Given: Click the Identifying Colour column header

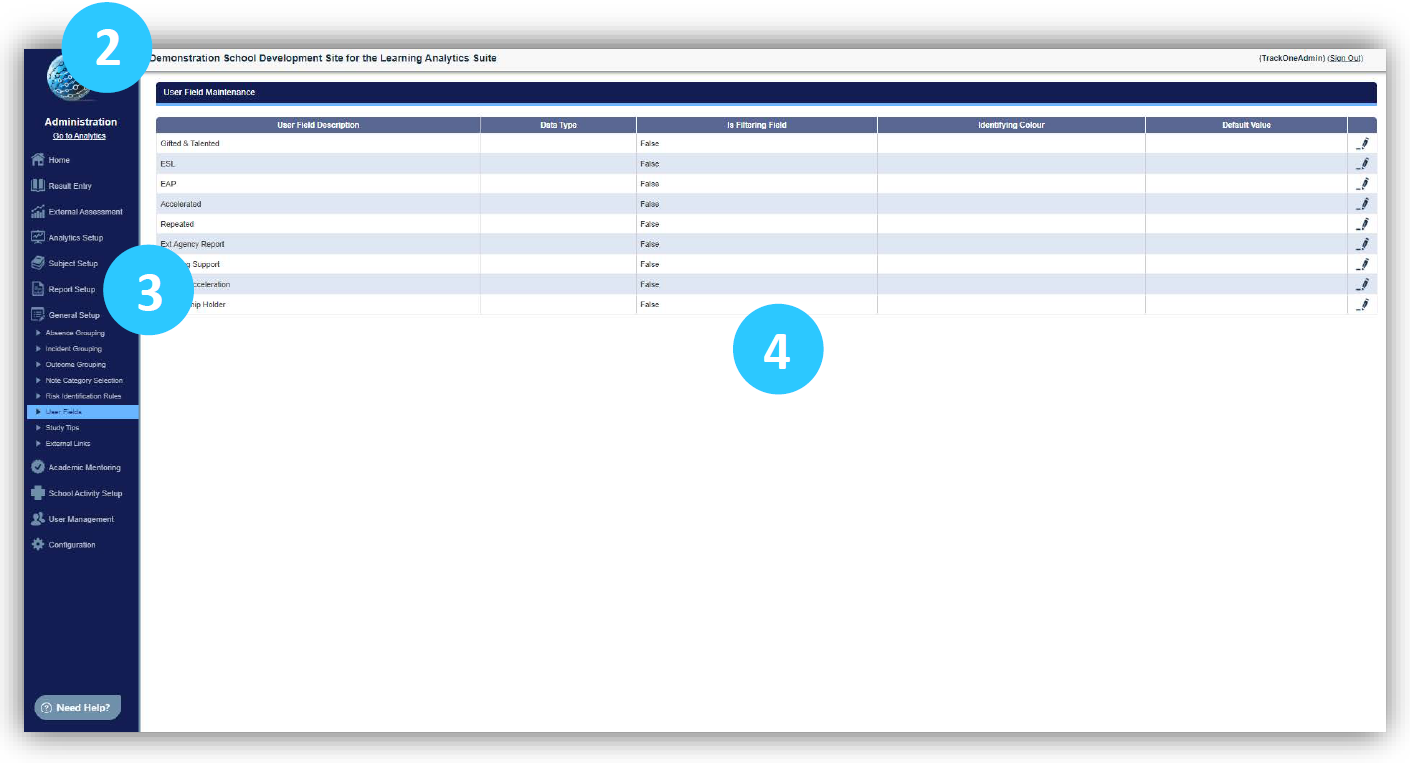Looking at the screenshot, I should pos(1011,125).
